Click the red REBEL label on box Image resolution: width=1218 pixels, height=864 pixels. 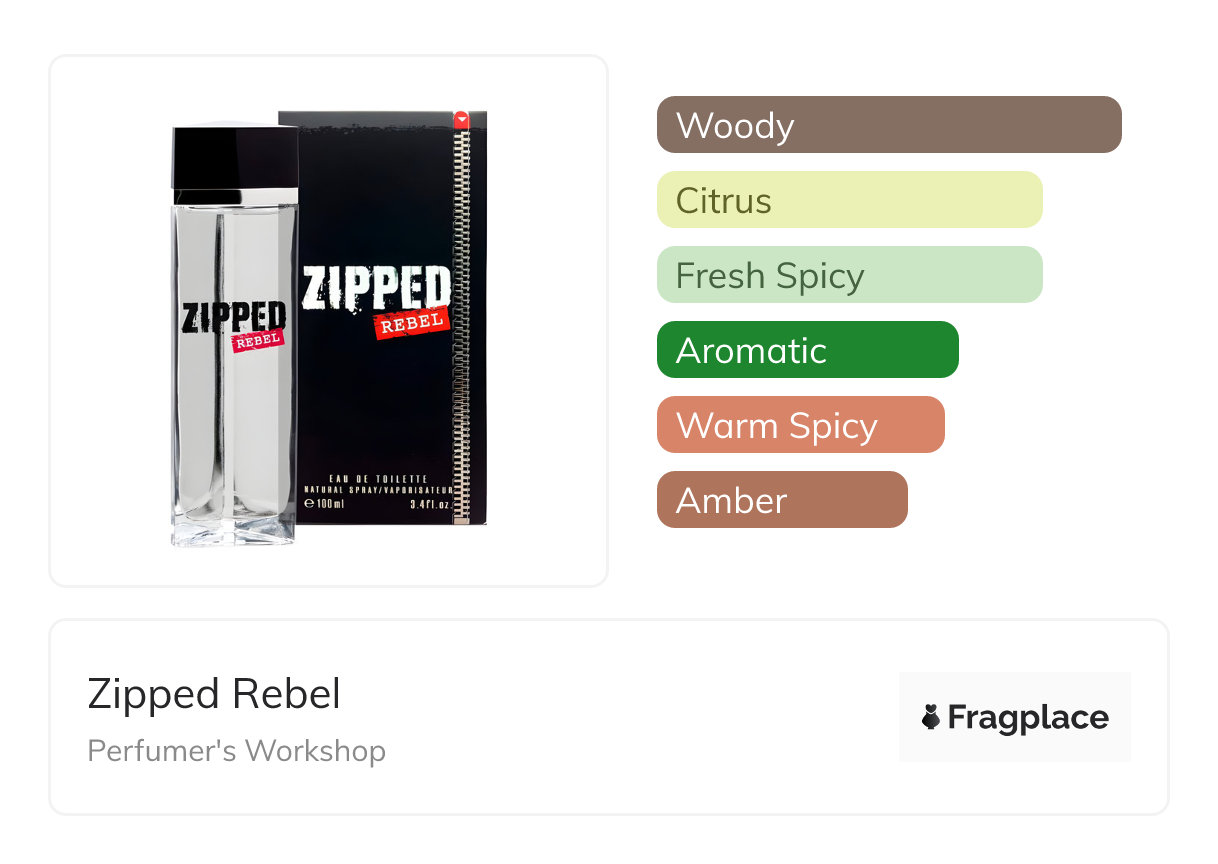(410, 324)
